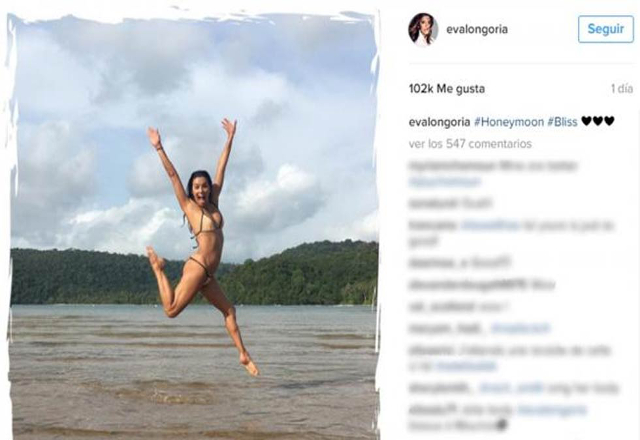
Task: Click the blue mention in the last comment
Action: (552, 409)
